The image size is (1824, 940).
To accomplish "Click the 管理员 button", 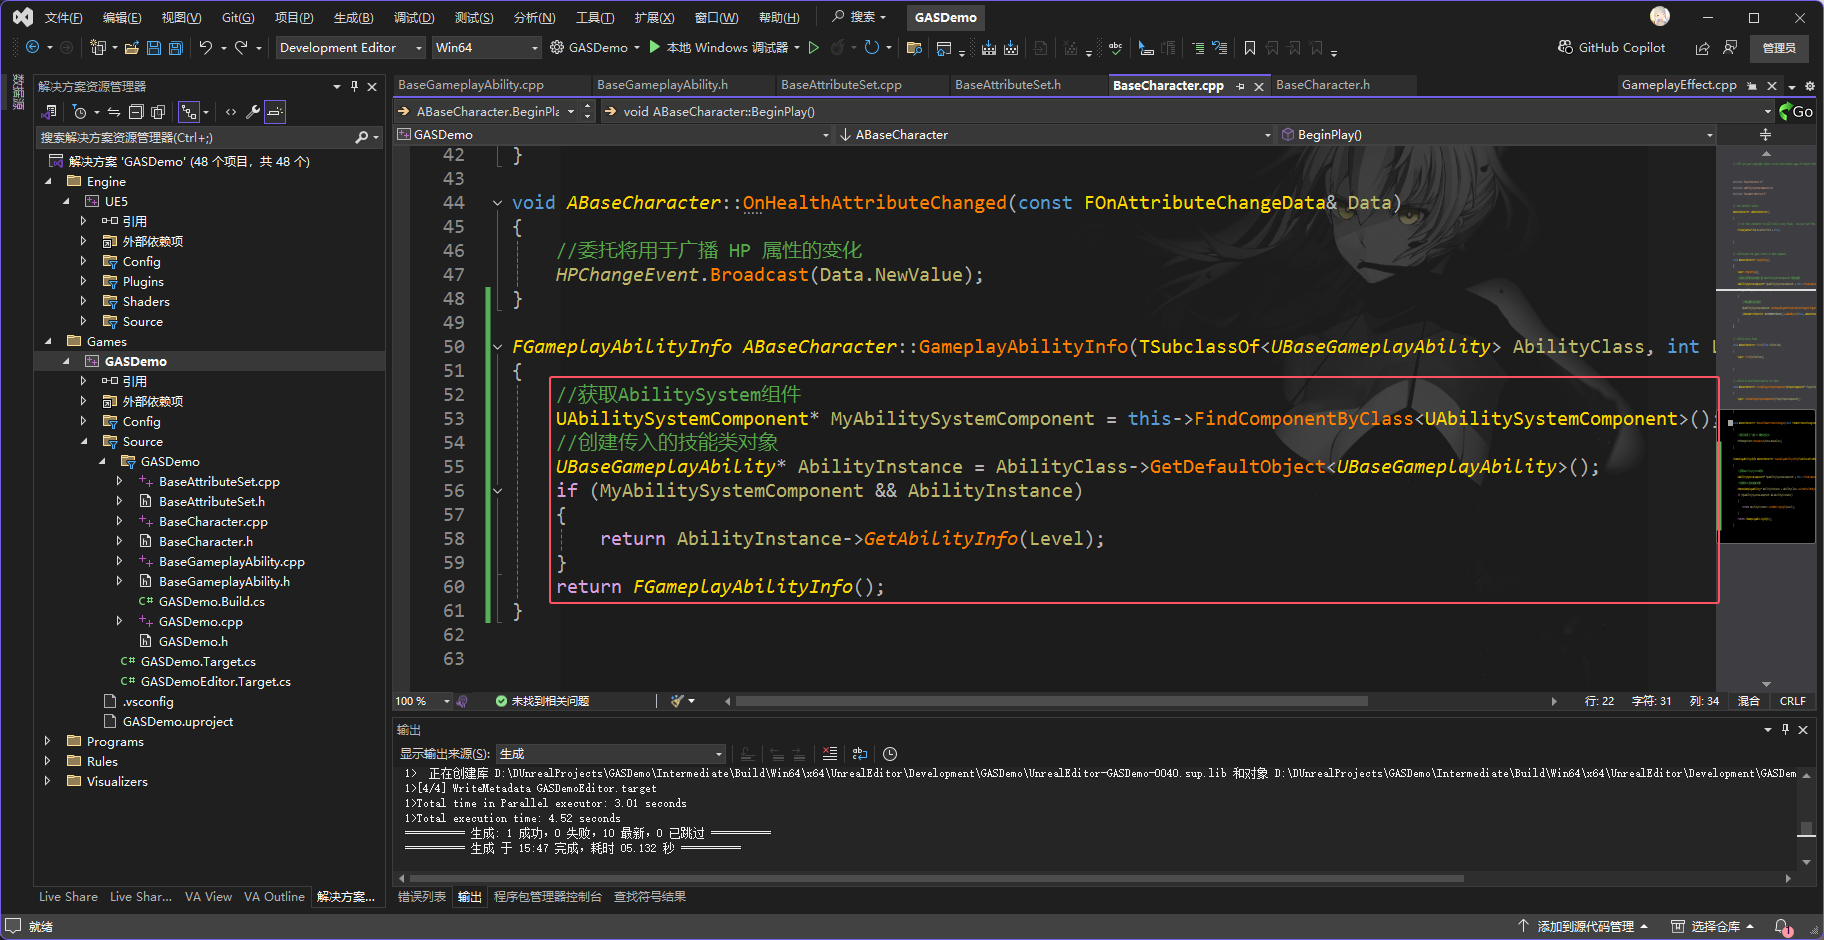I will tap(1779, 47).
